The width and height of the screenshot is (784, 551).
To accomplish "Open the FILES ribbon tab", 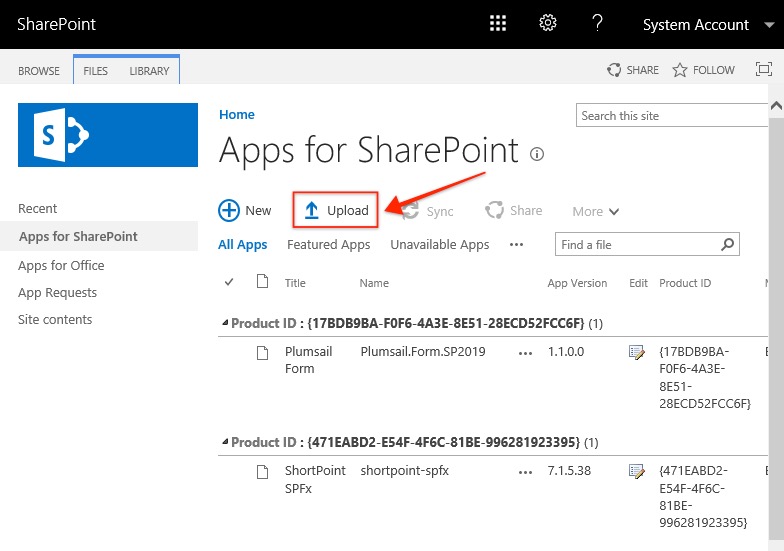I will pyautogui.click(x=96, y=71).
